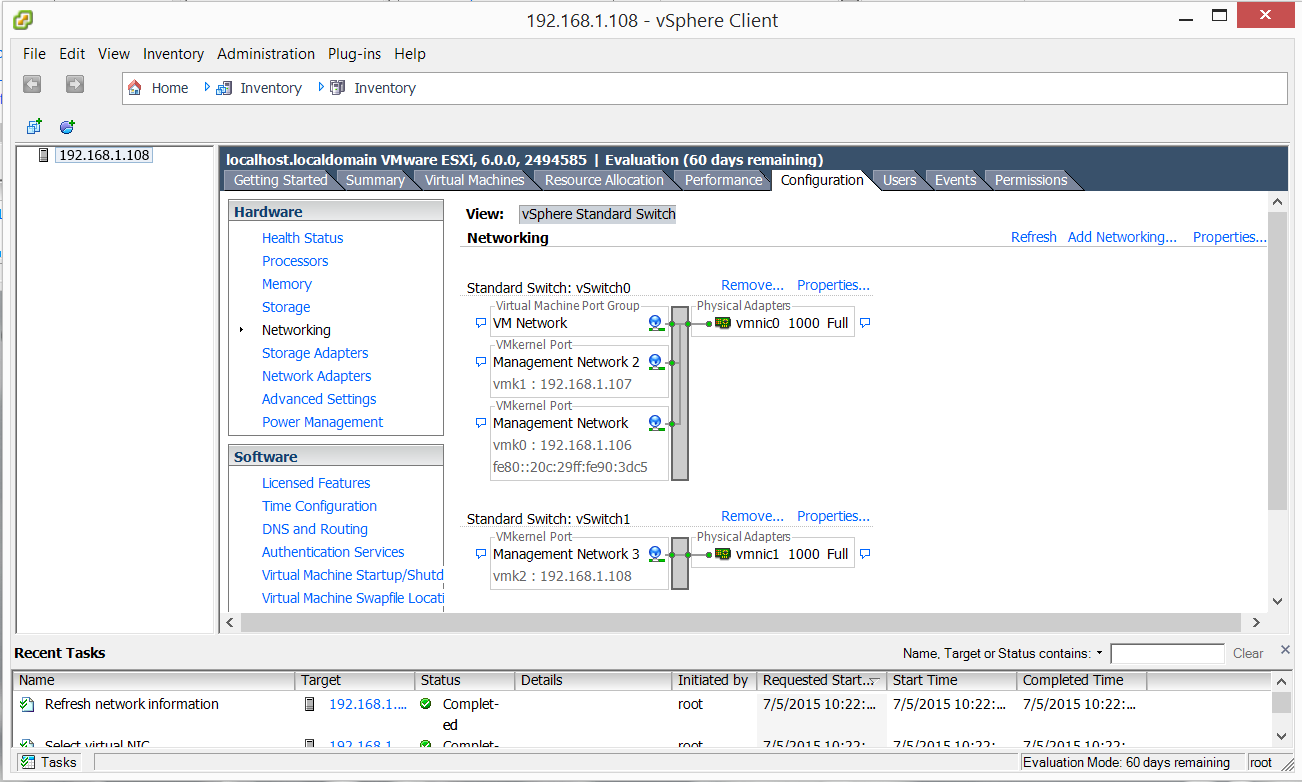Click the Status column header in Recent Tasks
This screenshot has width=1302, height=782.
(x=464, y=680)
